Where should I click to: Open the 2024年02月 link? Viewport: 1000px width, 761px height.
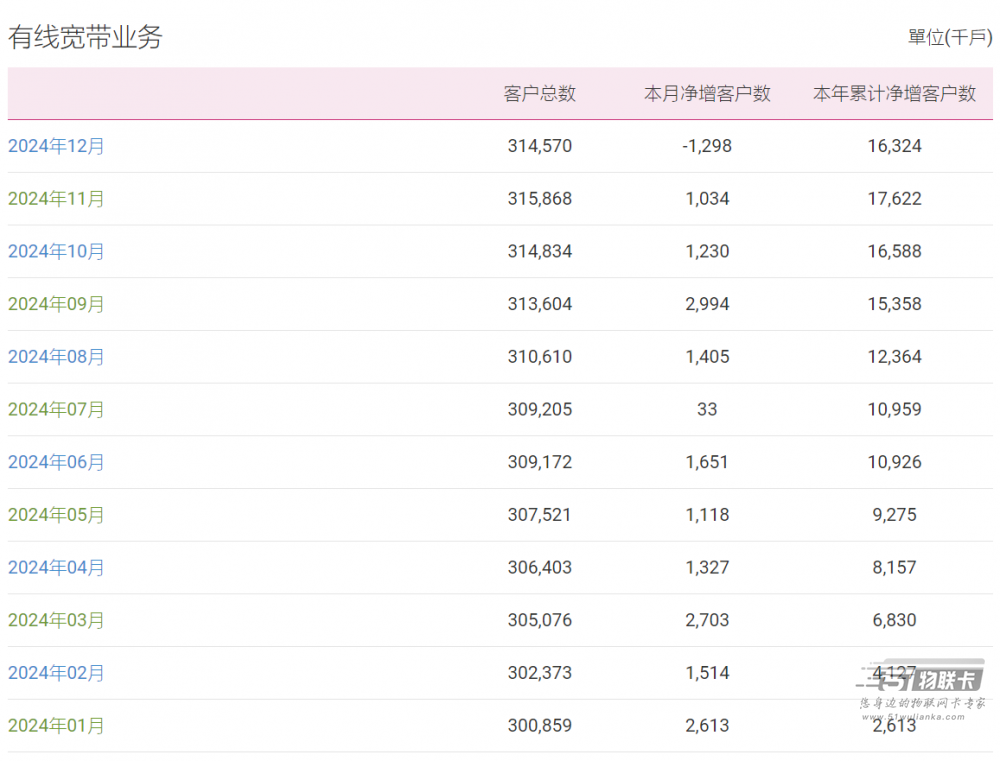click(x=56, y=673)
